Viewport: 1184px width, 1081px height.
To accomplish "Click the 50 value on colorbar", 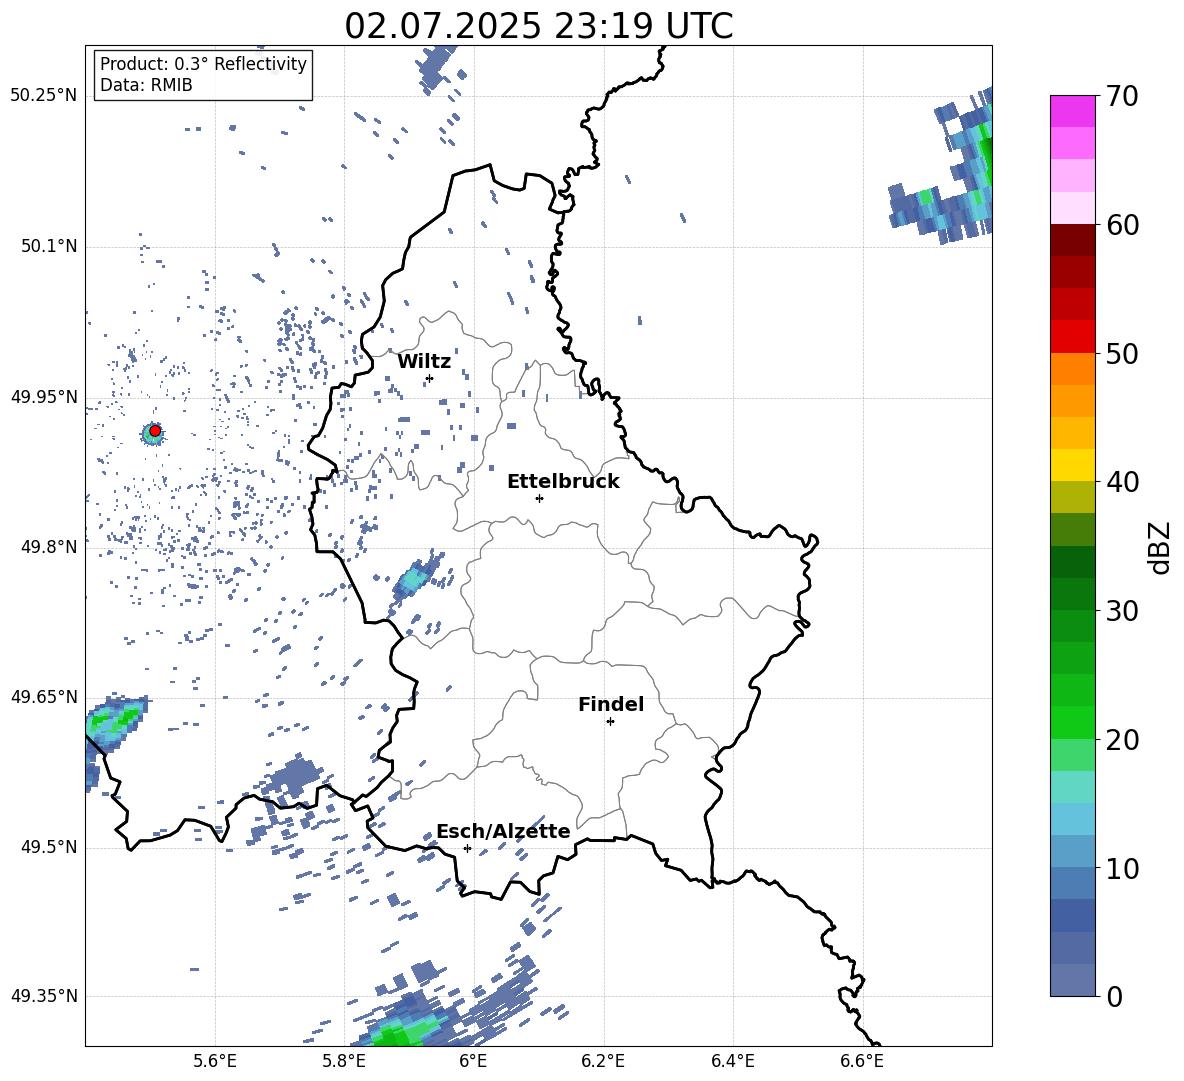I will point(1122,353).
